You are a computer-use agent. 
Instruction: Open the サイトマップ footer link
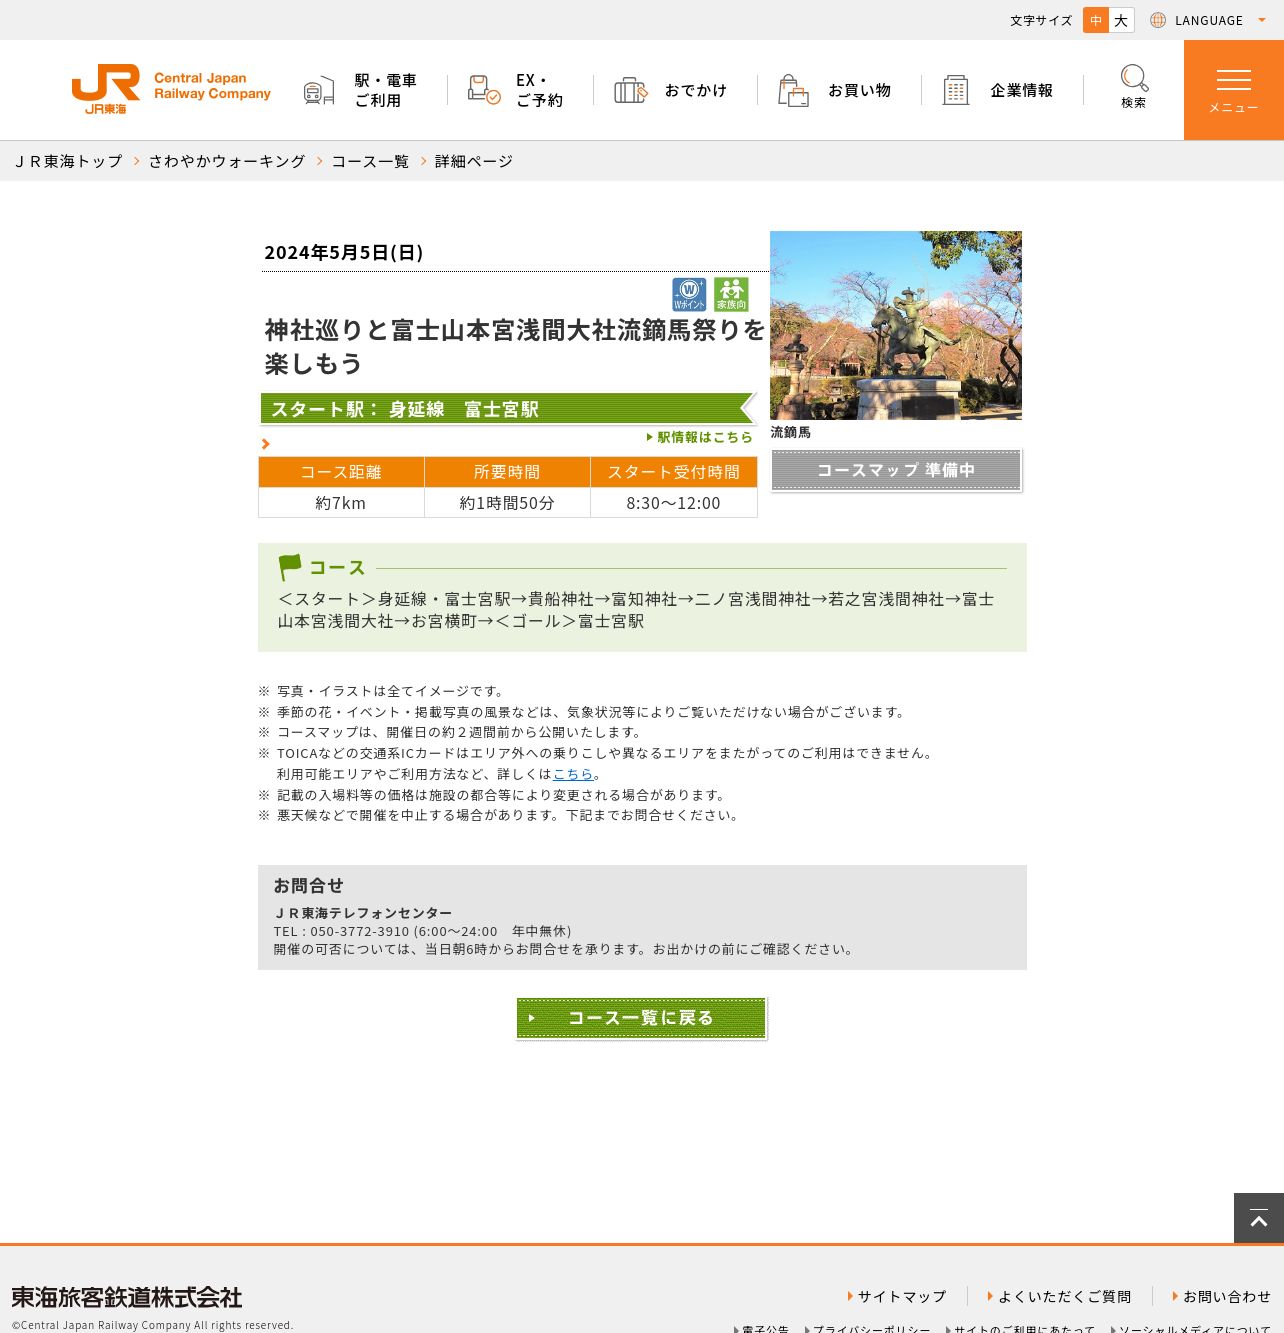click(897, 1296)
